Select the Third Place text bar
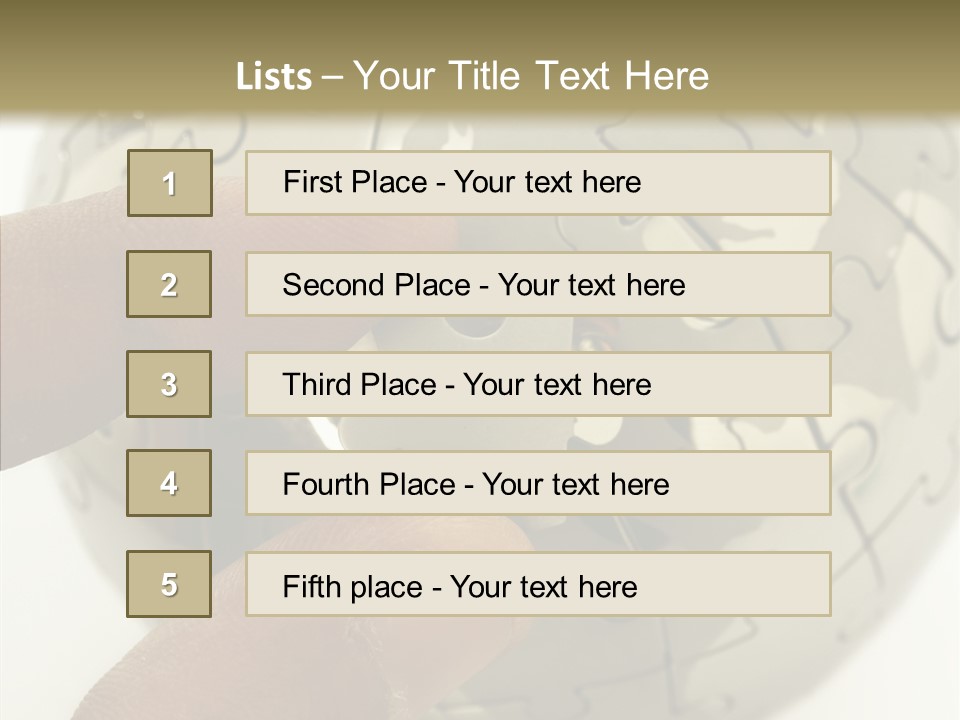The height and width of the screenshot is (720, 960). coord(538,384)
